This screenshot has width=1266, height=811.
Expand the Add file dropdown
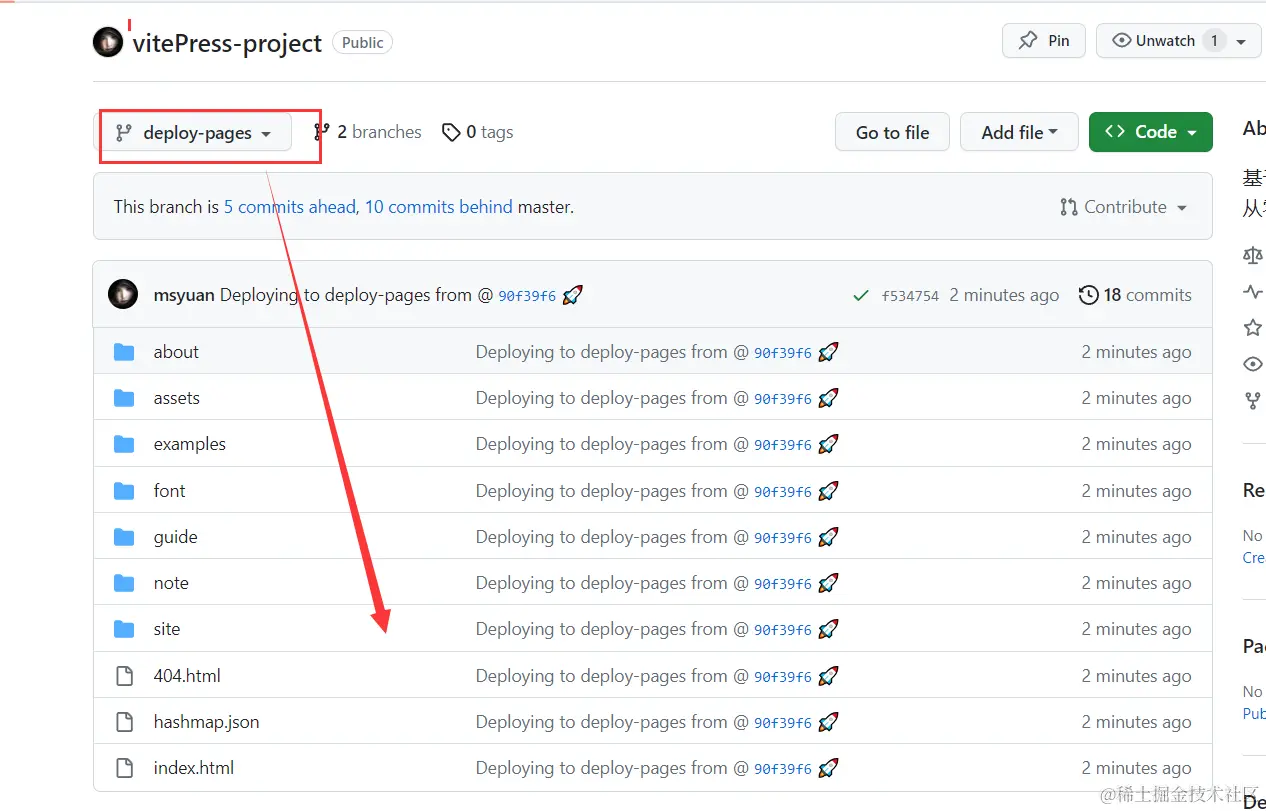(x=1019, y=132)
